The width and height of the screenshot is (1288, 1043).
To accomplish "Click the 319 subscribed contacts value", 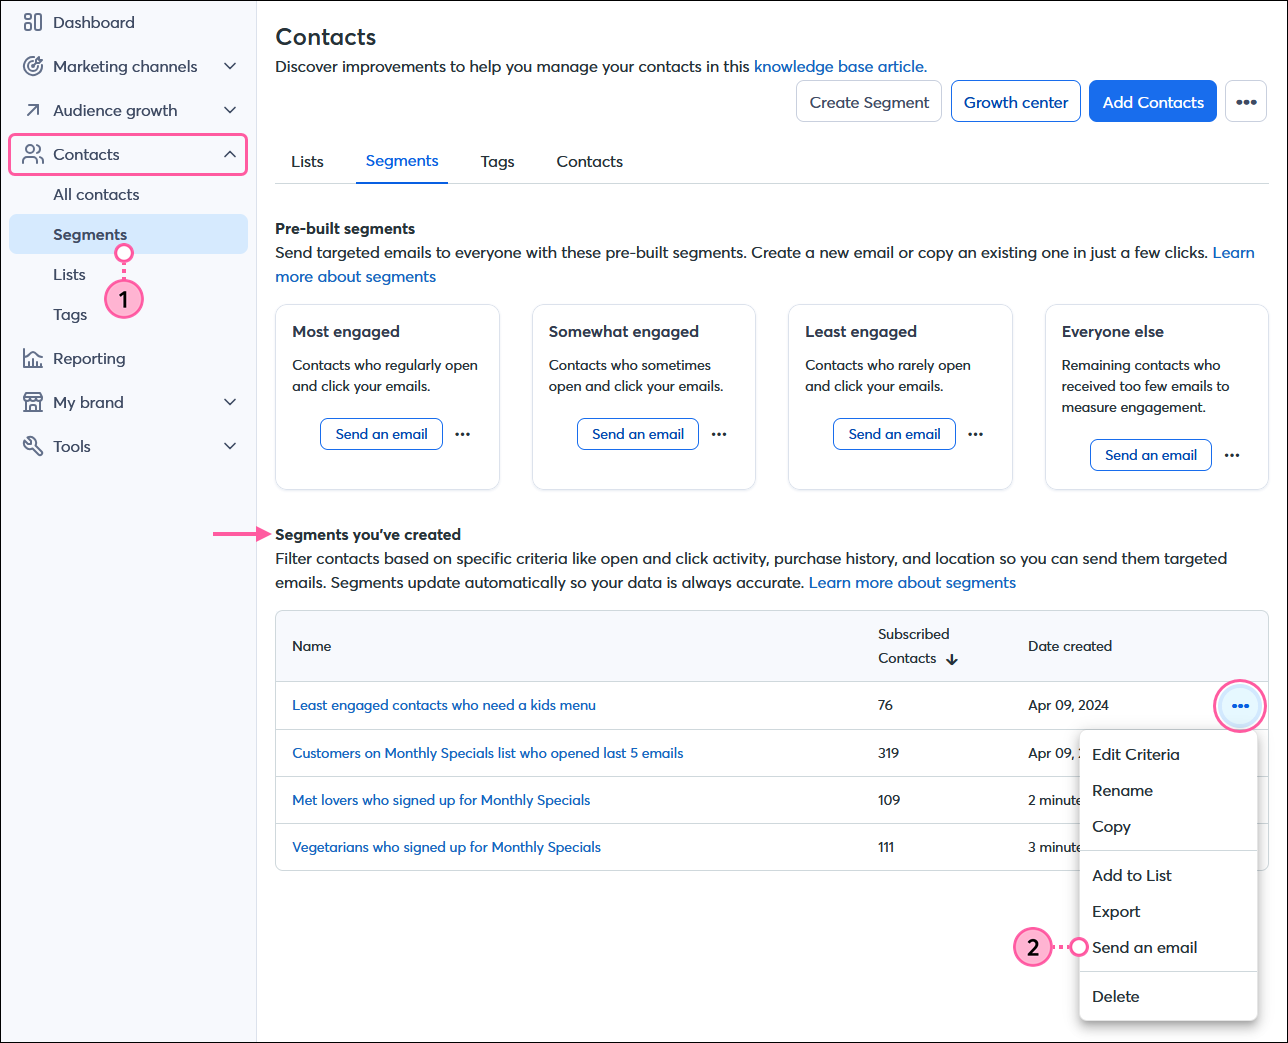I will click(x=889, y=753).
